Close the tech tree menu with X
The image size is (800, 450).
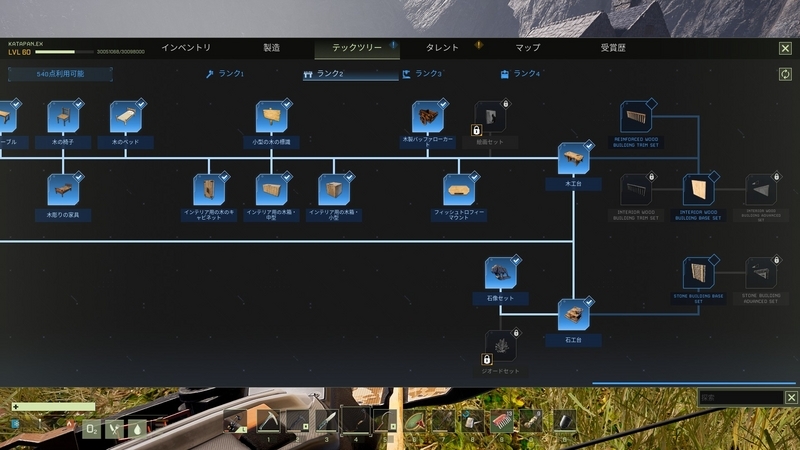click(x=785, y=48)
